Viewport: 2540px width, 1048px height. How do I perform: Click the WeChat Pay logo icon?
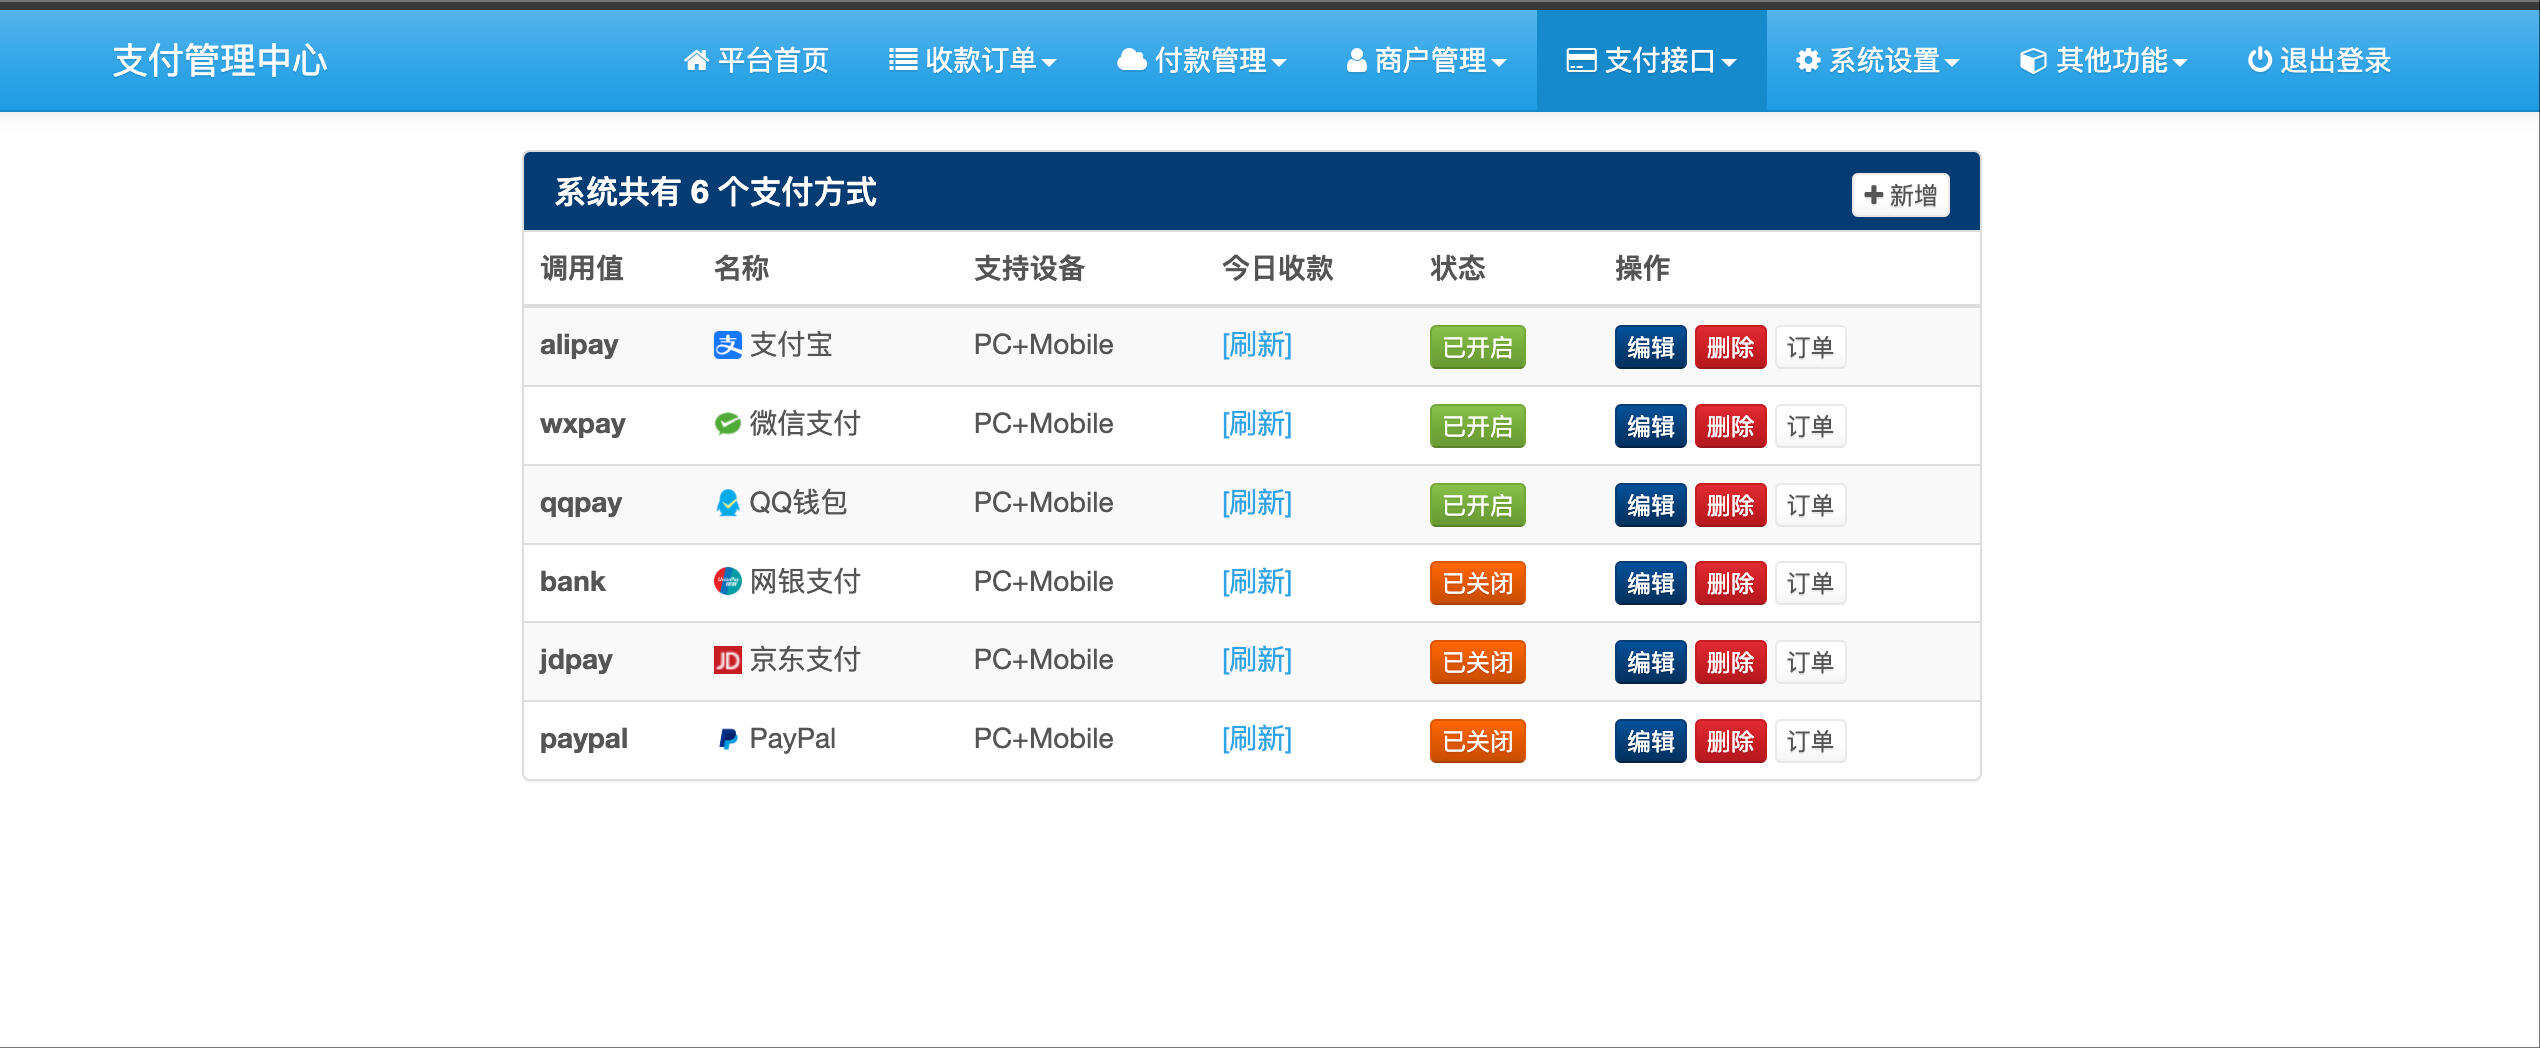tap(727, 424)
